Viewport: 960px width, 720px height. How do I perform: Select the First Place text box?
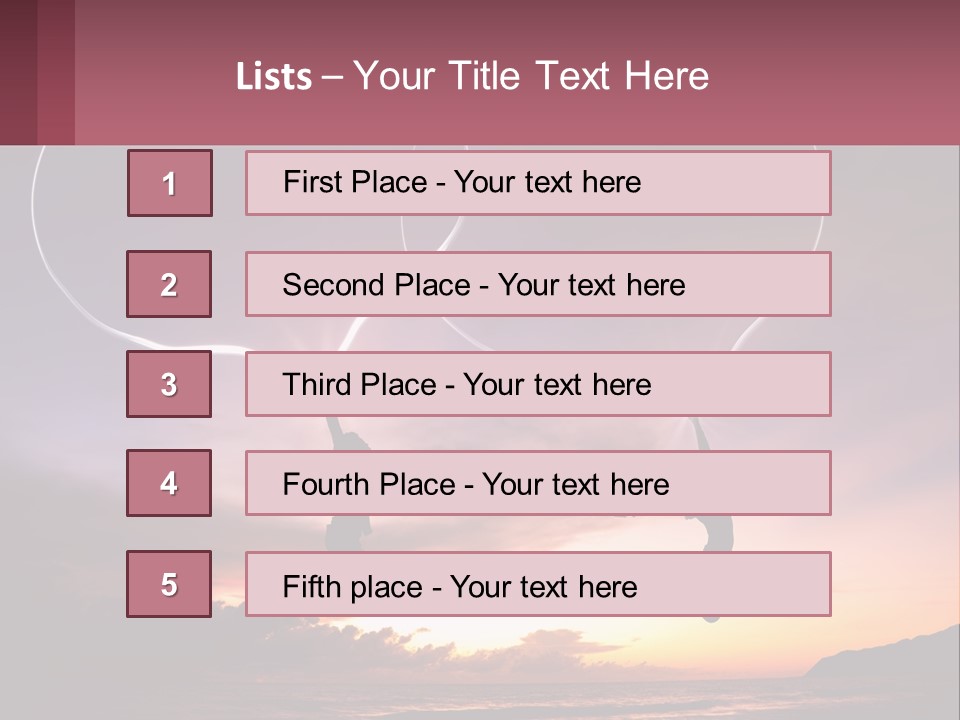click(538, 183)
